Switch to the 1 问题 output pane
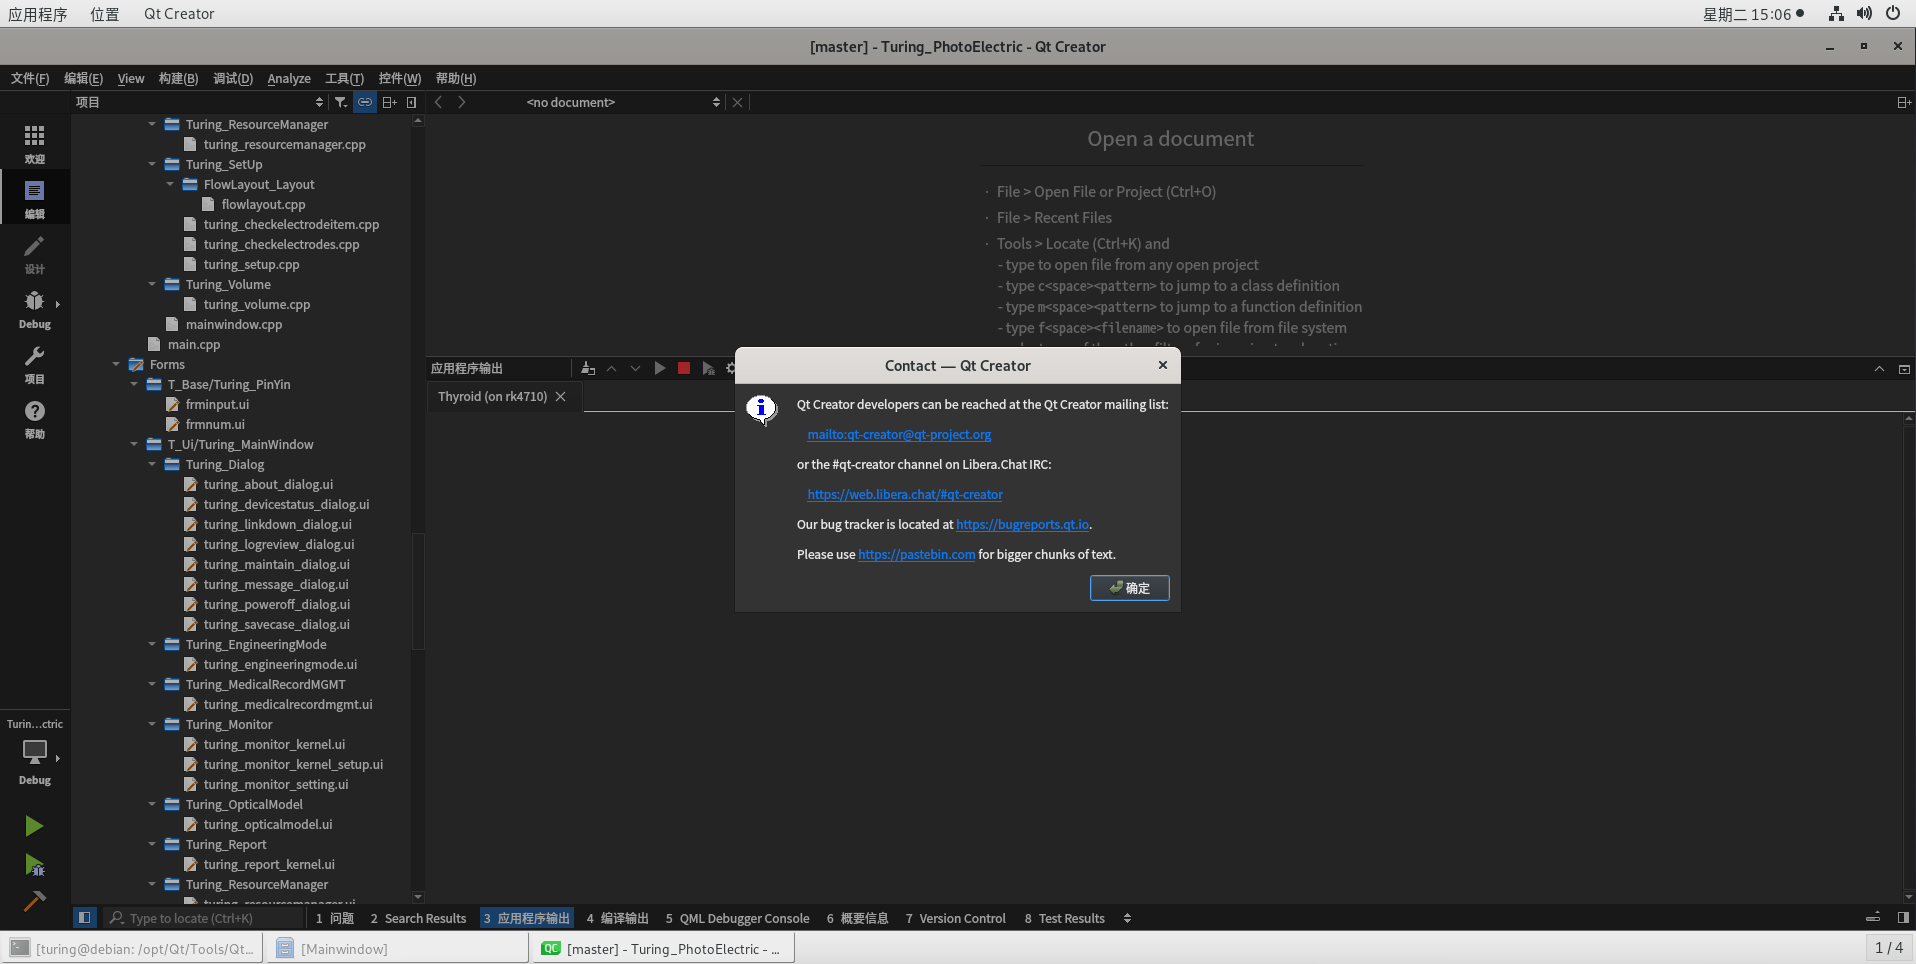Viewport: 1916px width, 964px height. coord(335,918)
